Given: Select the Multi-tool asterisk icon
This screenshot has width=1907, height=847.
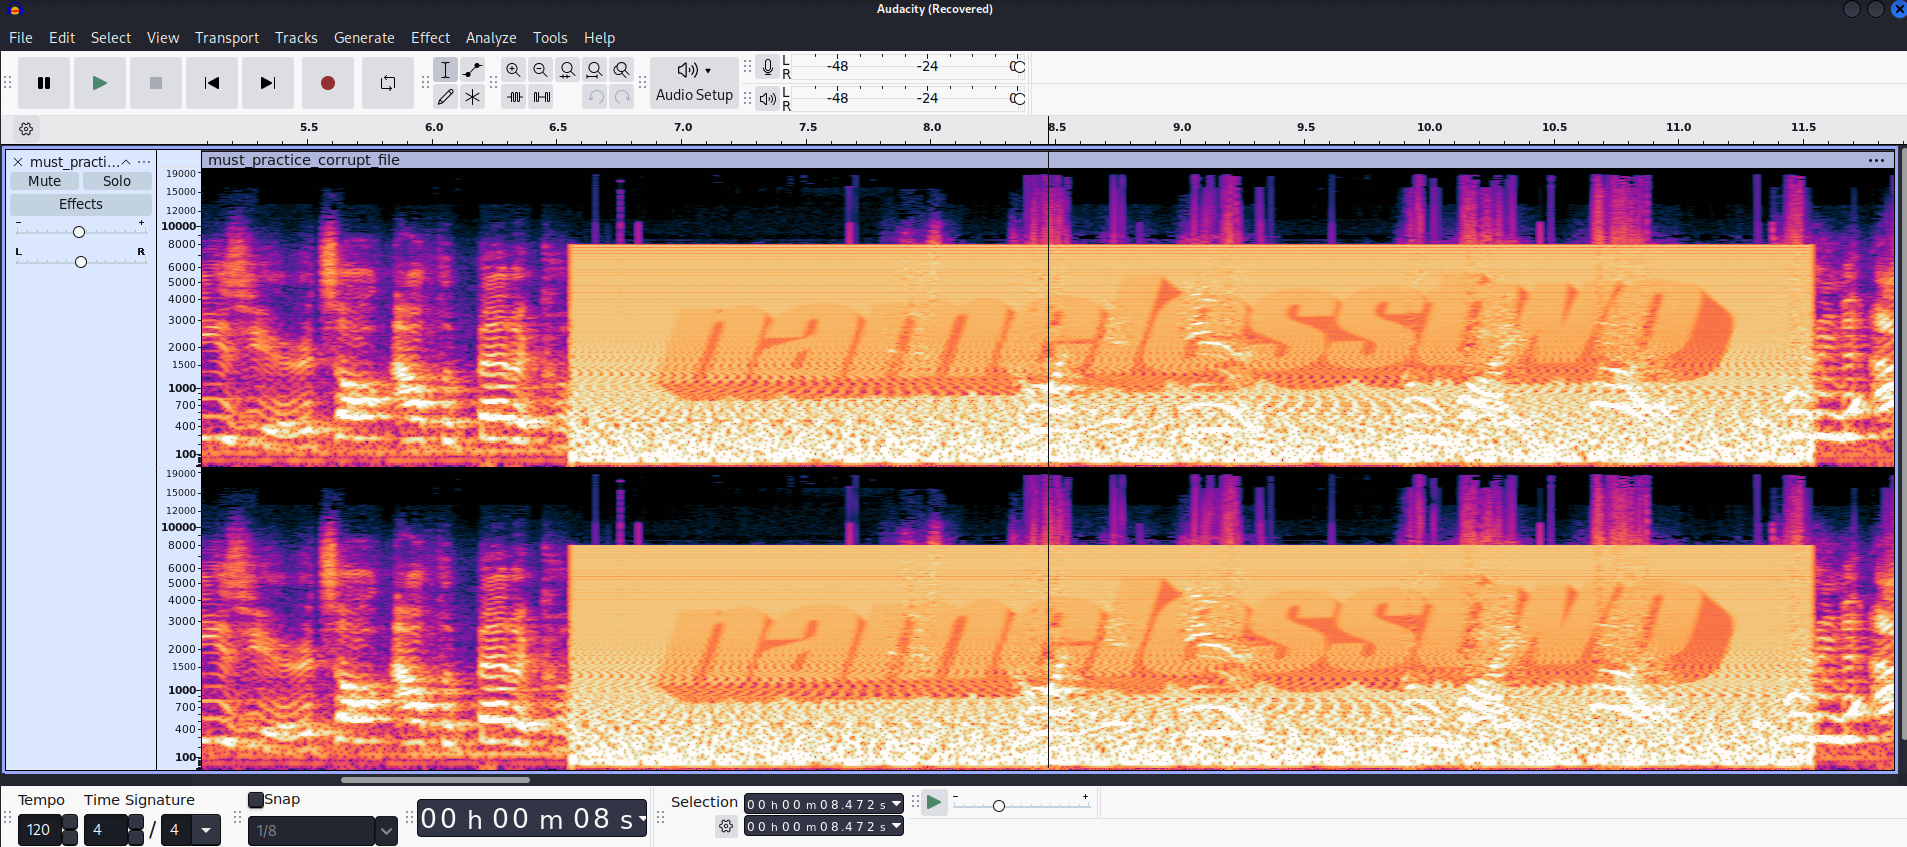Looking at the screenshot, I should pos(473,97).
